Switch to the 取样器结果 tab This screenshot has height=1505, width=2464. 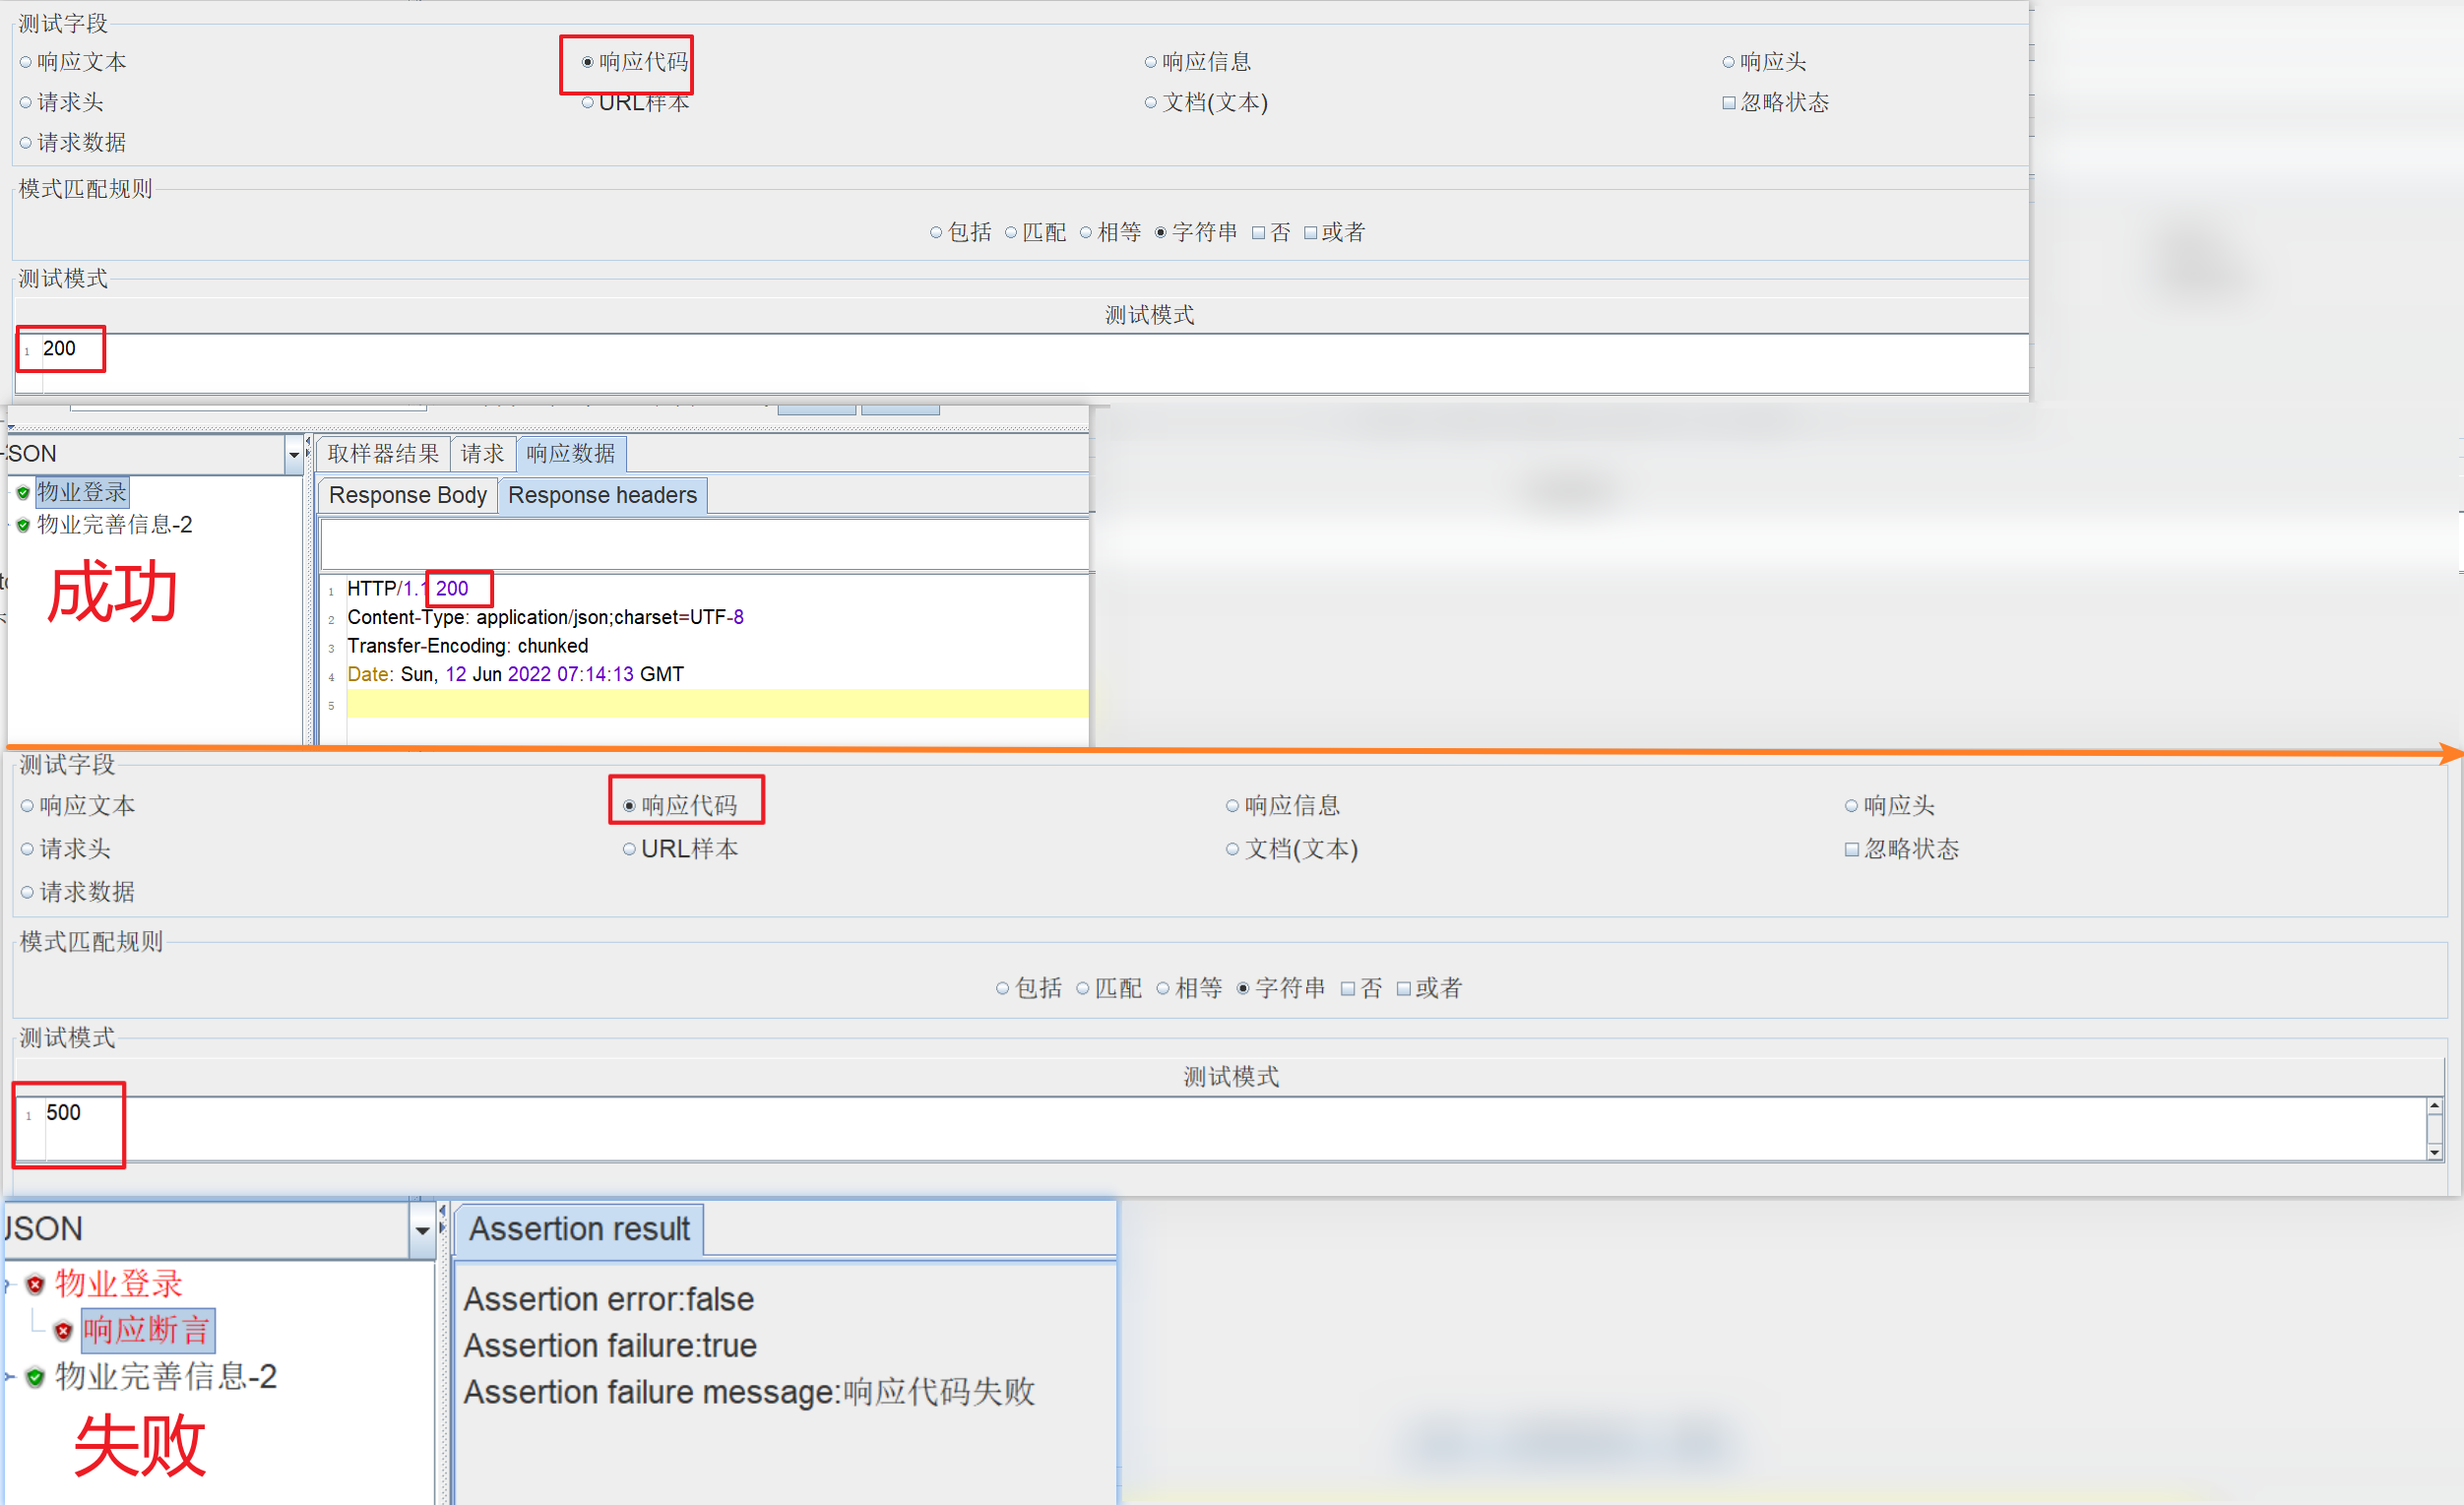383,454
